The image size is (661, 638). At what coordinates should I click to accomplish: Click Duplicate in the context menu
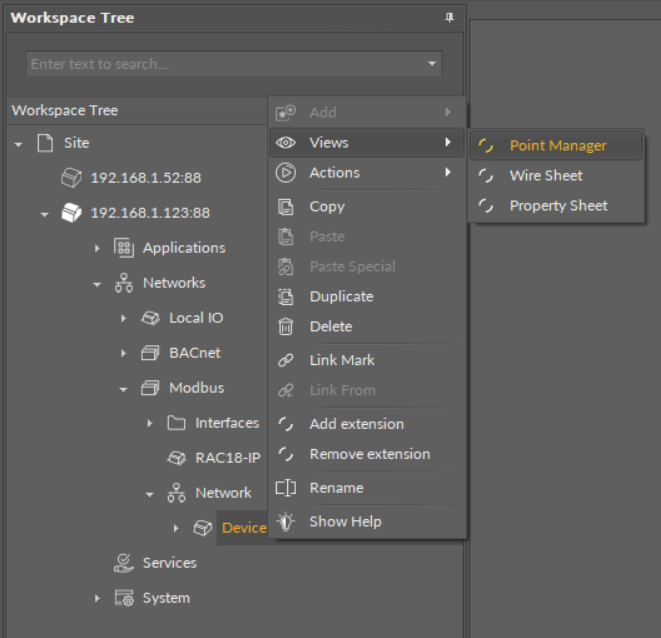(341, 297)
